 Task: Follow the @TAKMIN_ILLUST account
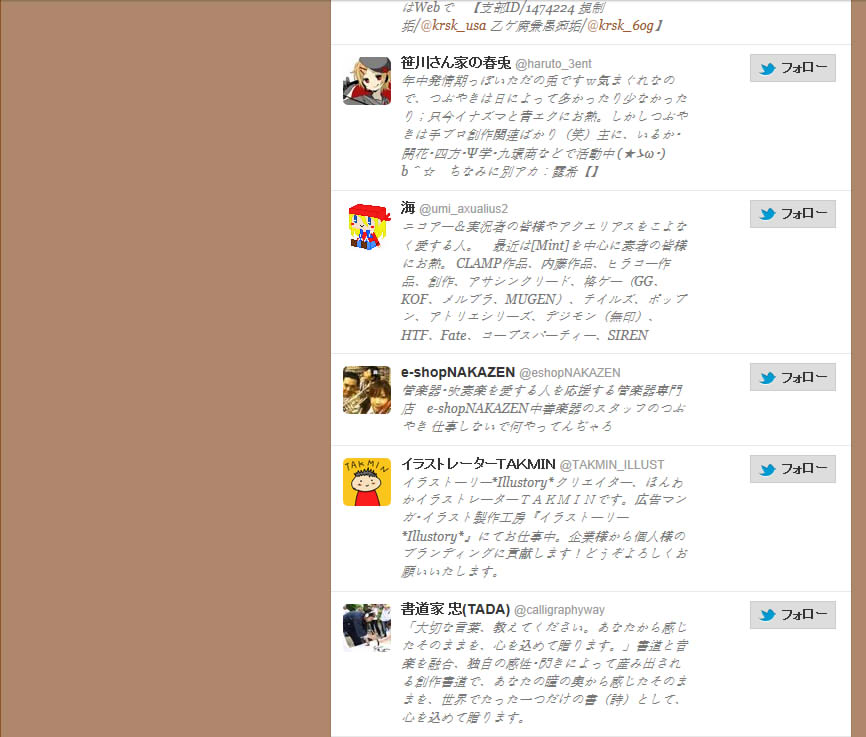pyautogui.click(x=793, y=468)
